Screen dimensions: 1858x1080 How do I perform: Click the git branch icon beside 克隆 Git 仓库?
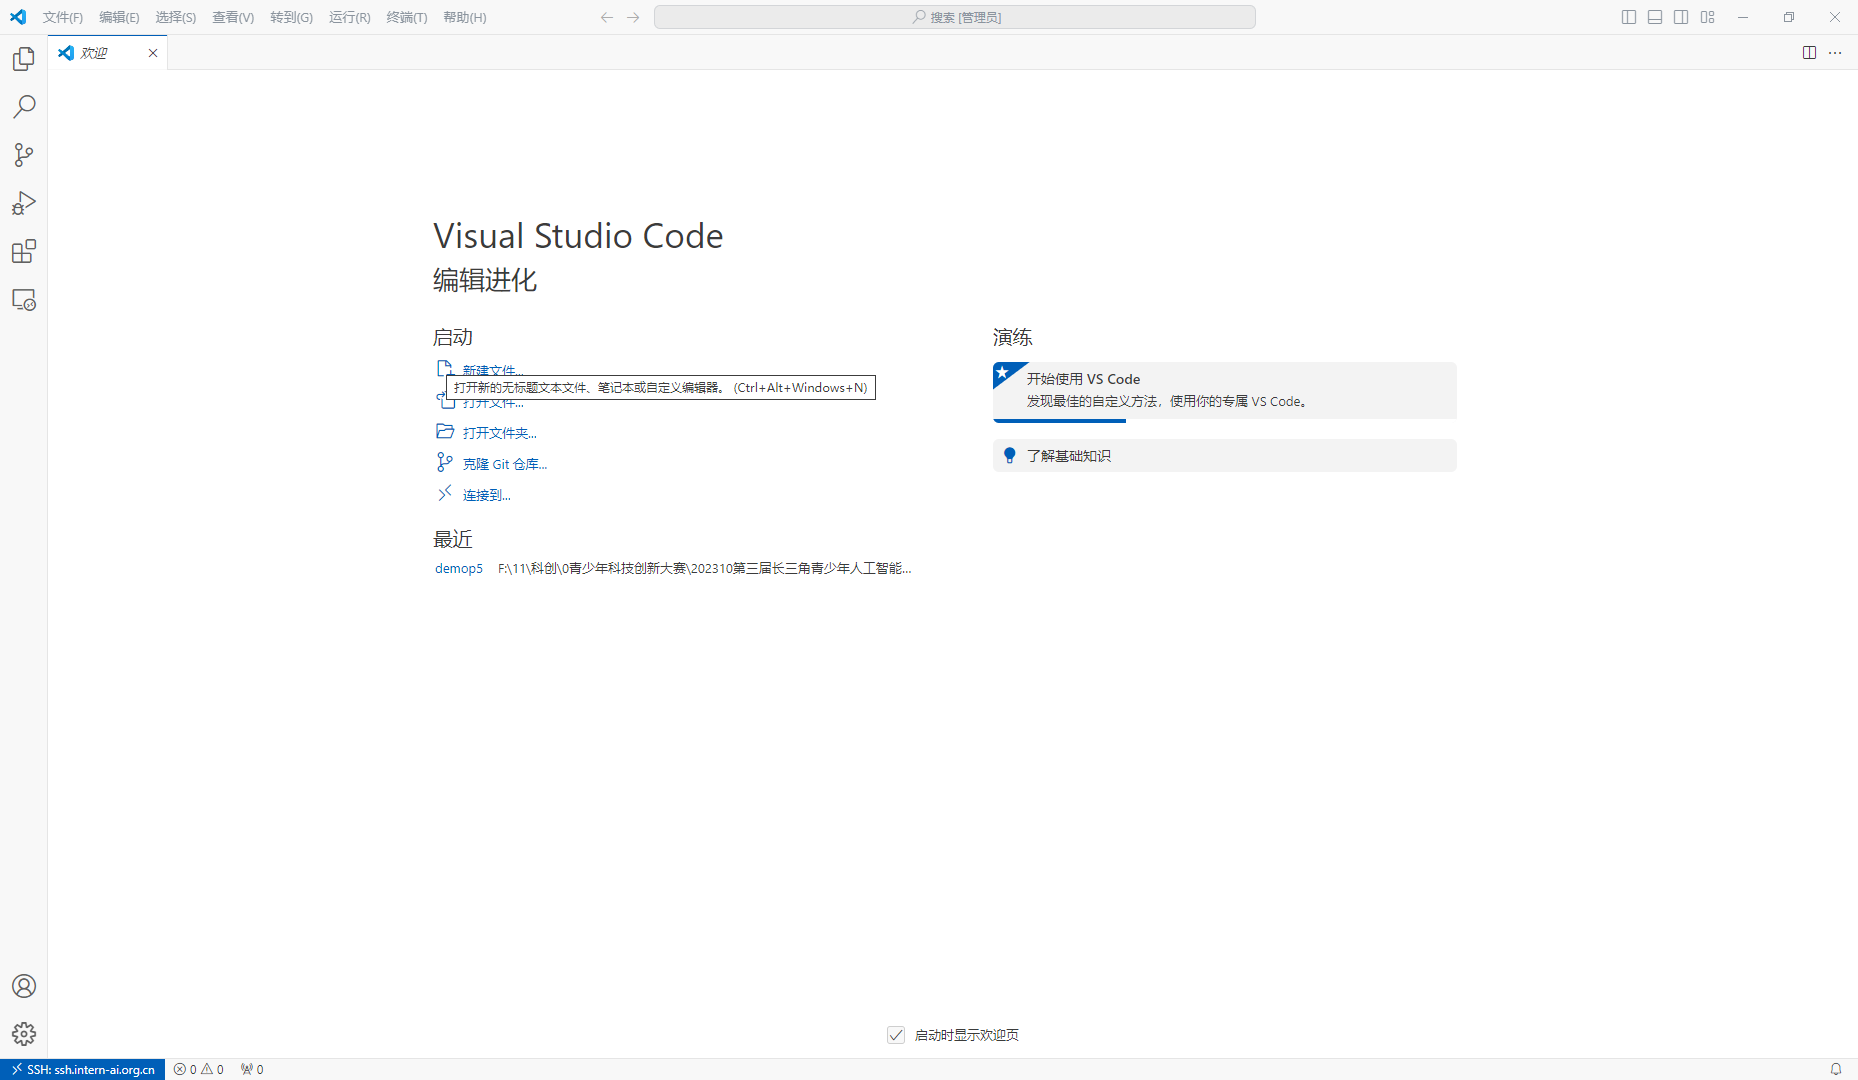[445, 462]
